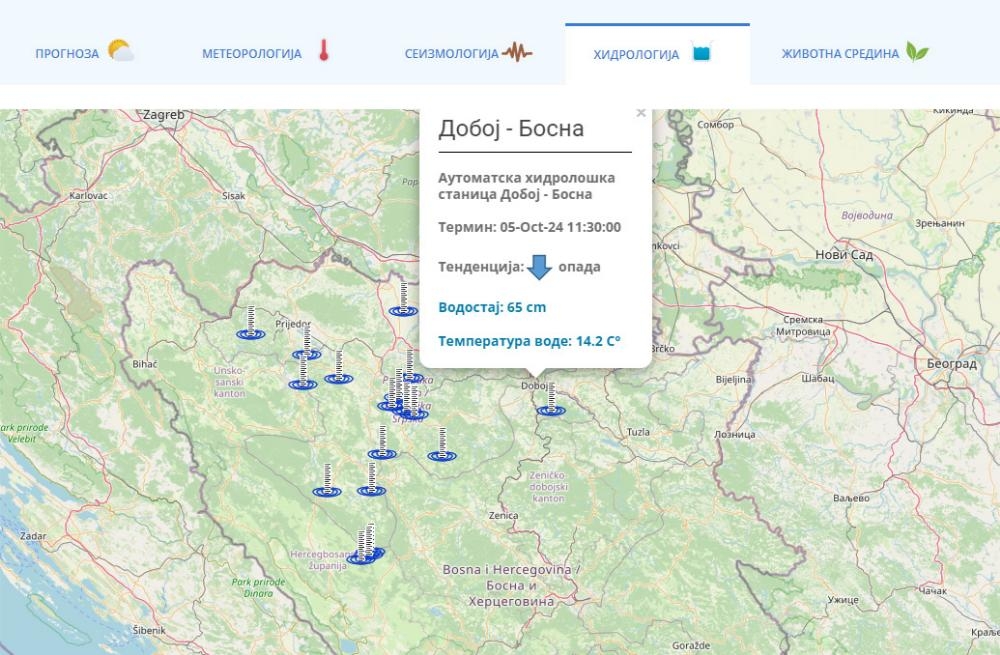Viewport: 1000px width, 655px height.
Task: Select the station marker cluster near Republika Srpska
Action: tap(402, 404)
